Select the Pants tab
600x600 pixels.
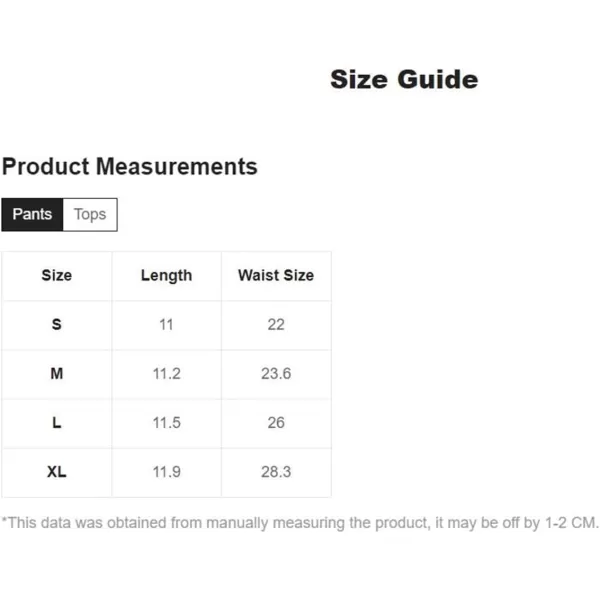[x=32, y=215]
